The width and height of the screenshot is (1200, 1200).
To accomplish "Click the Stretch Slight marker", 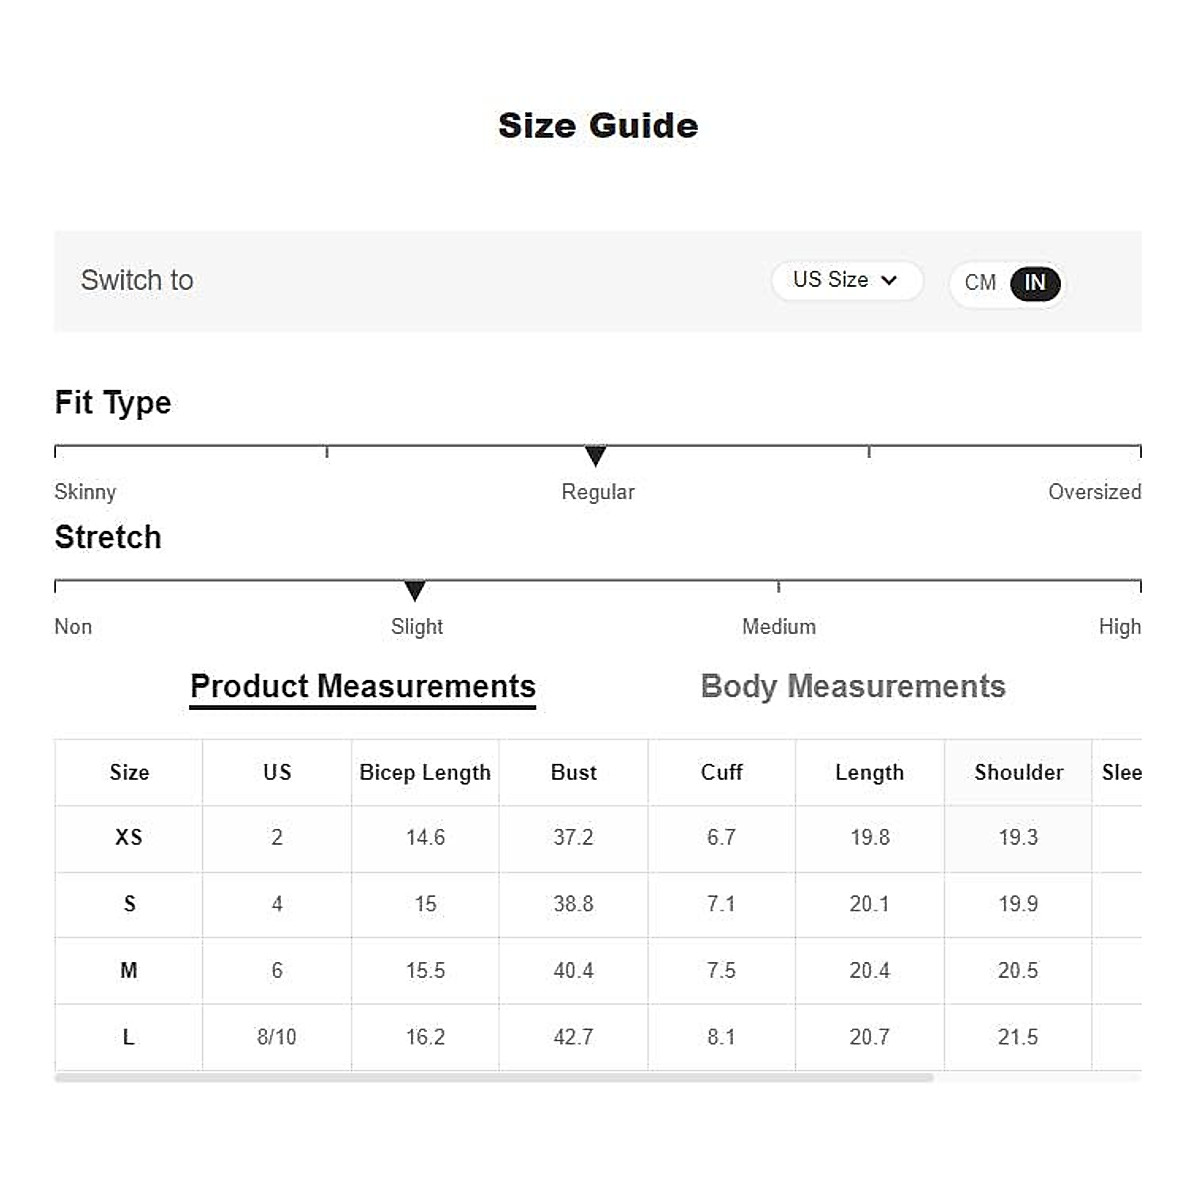I will click(415, 590).
